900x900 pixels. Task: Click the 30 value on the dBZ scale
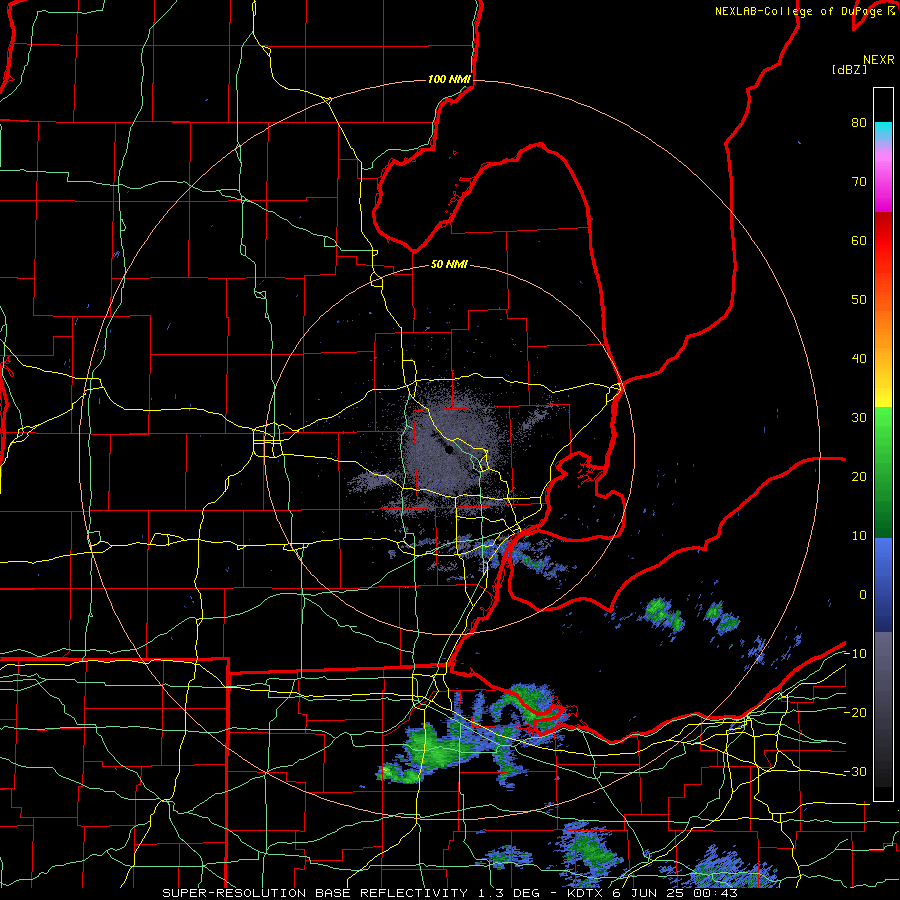point(859,418)
